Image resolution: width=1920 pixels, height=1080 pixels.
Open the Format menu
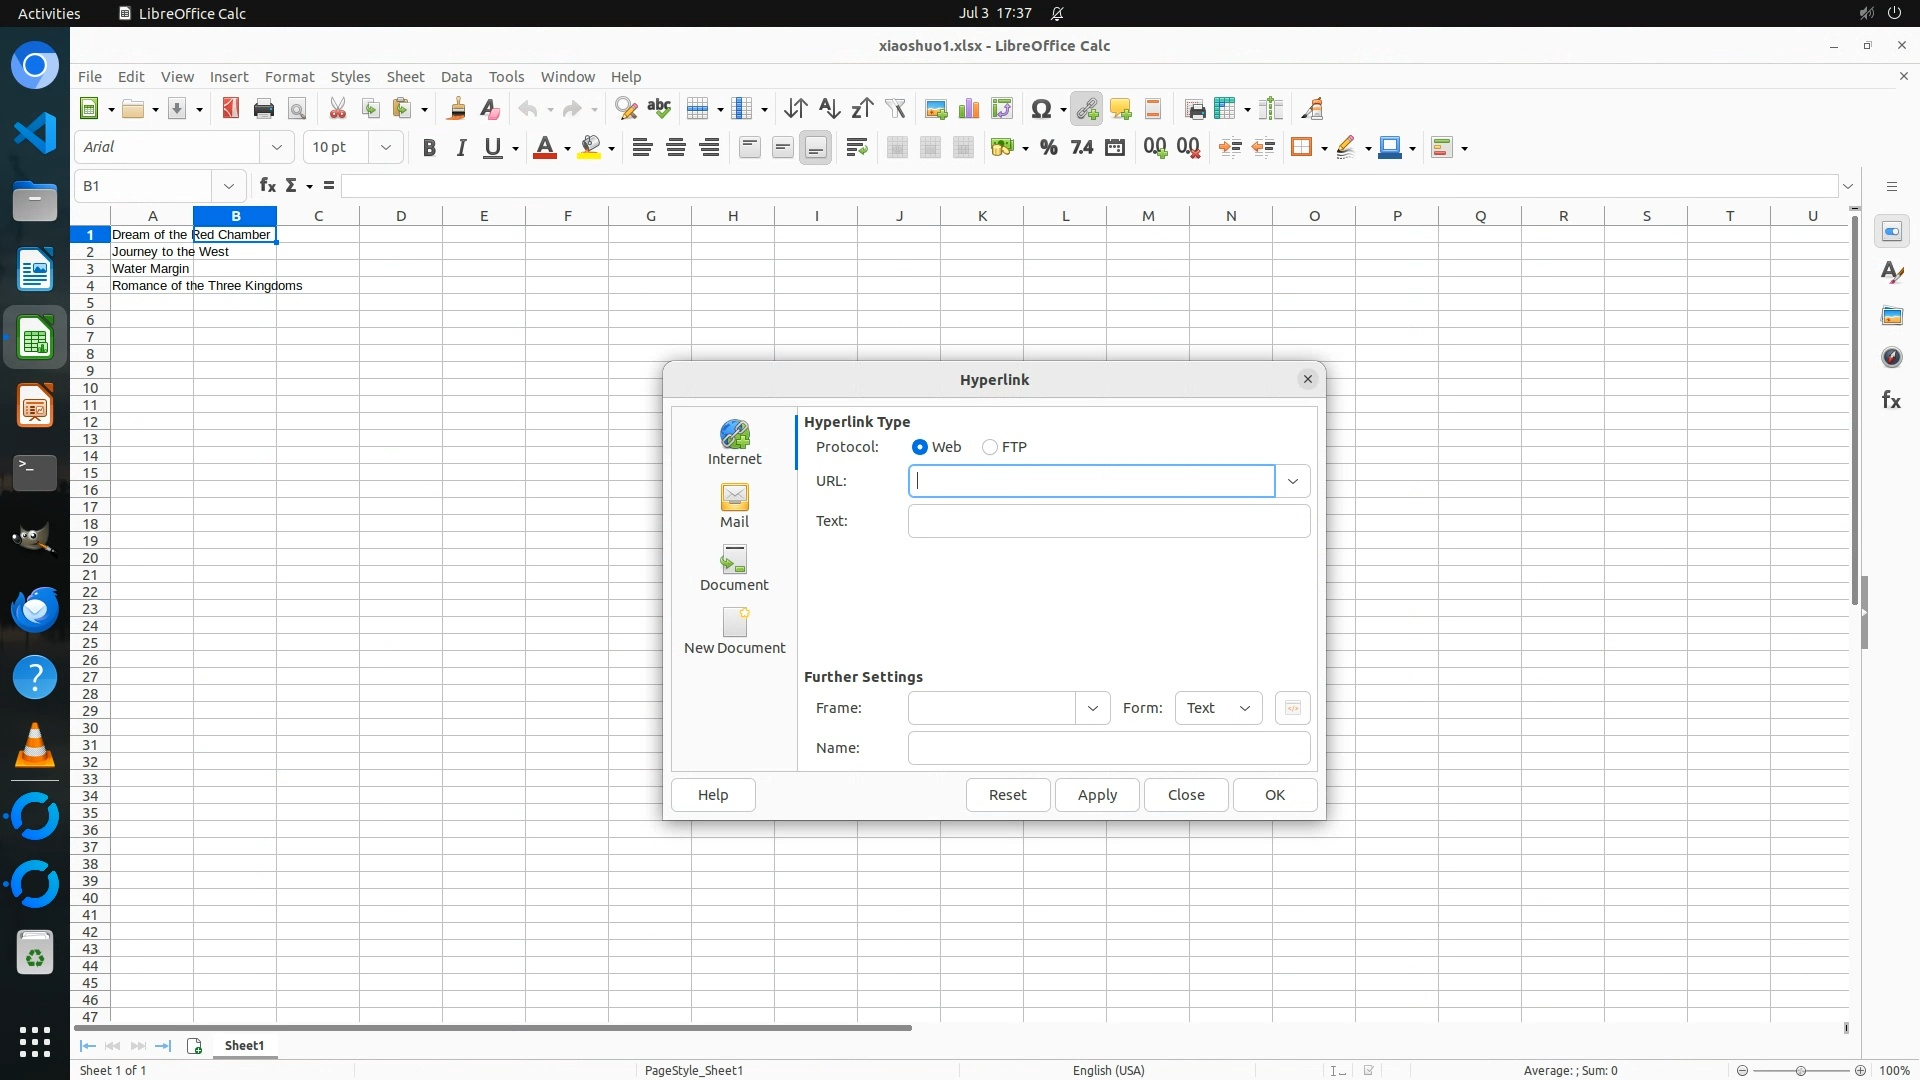pos(289,77)
